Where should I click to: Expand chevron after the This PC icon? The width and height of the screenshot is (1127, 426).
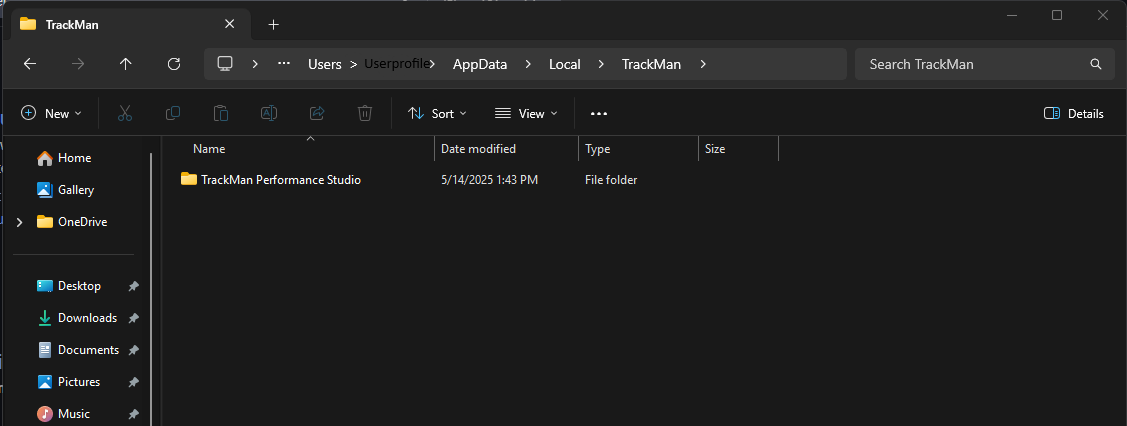pos(255,64)
